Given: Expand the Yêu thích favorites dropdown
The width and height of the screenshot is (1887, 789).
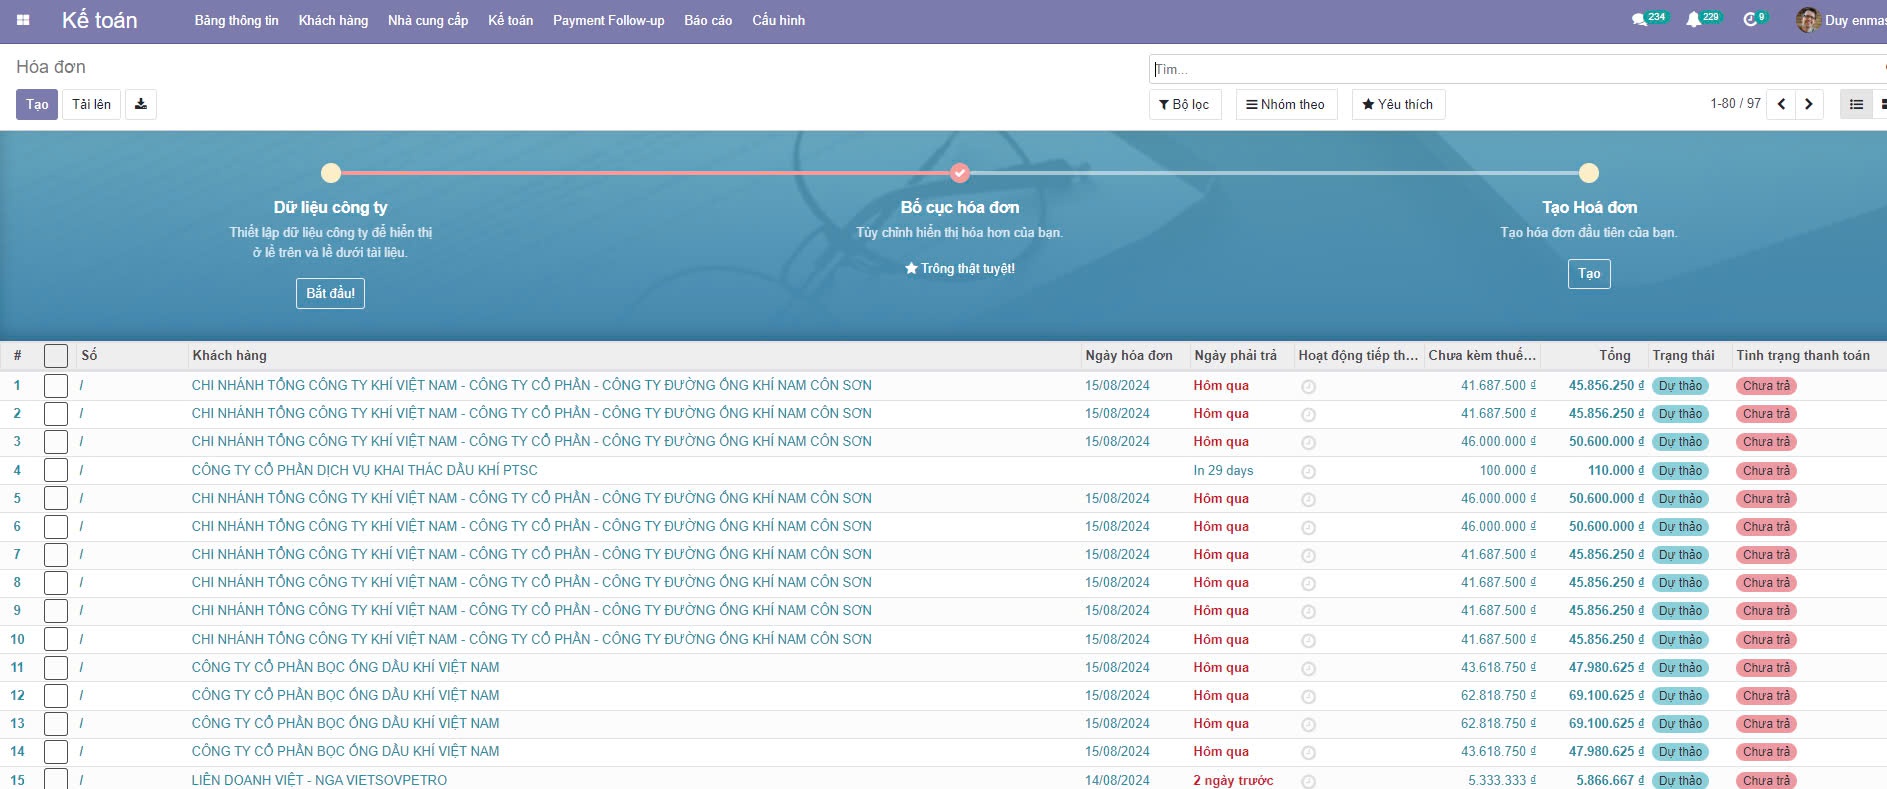Looking at the screenshot, I should 1397,104.
